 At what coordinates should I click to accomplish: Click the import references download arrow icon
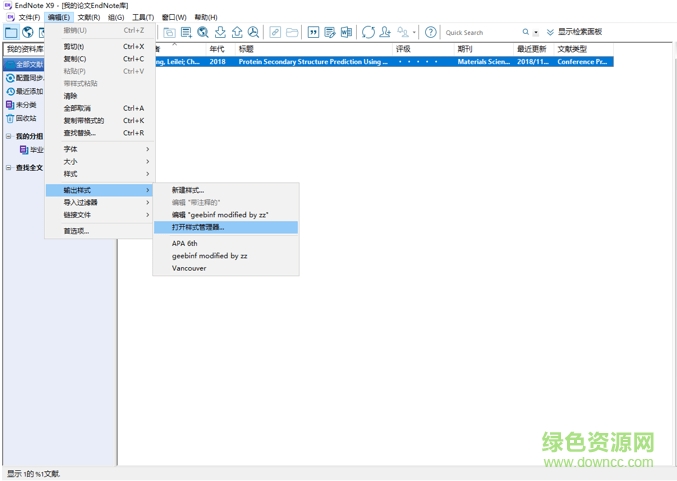[220, 32]
